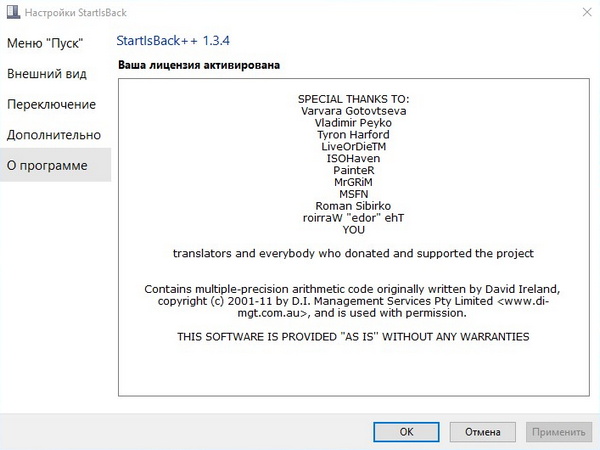Click the roirraW "edor" ehT line
Screen dimensions: 600x450
(x=353, y=218)
